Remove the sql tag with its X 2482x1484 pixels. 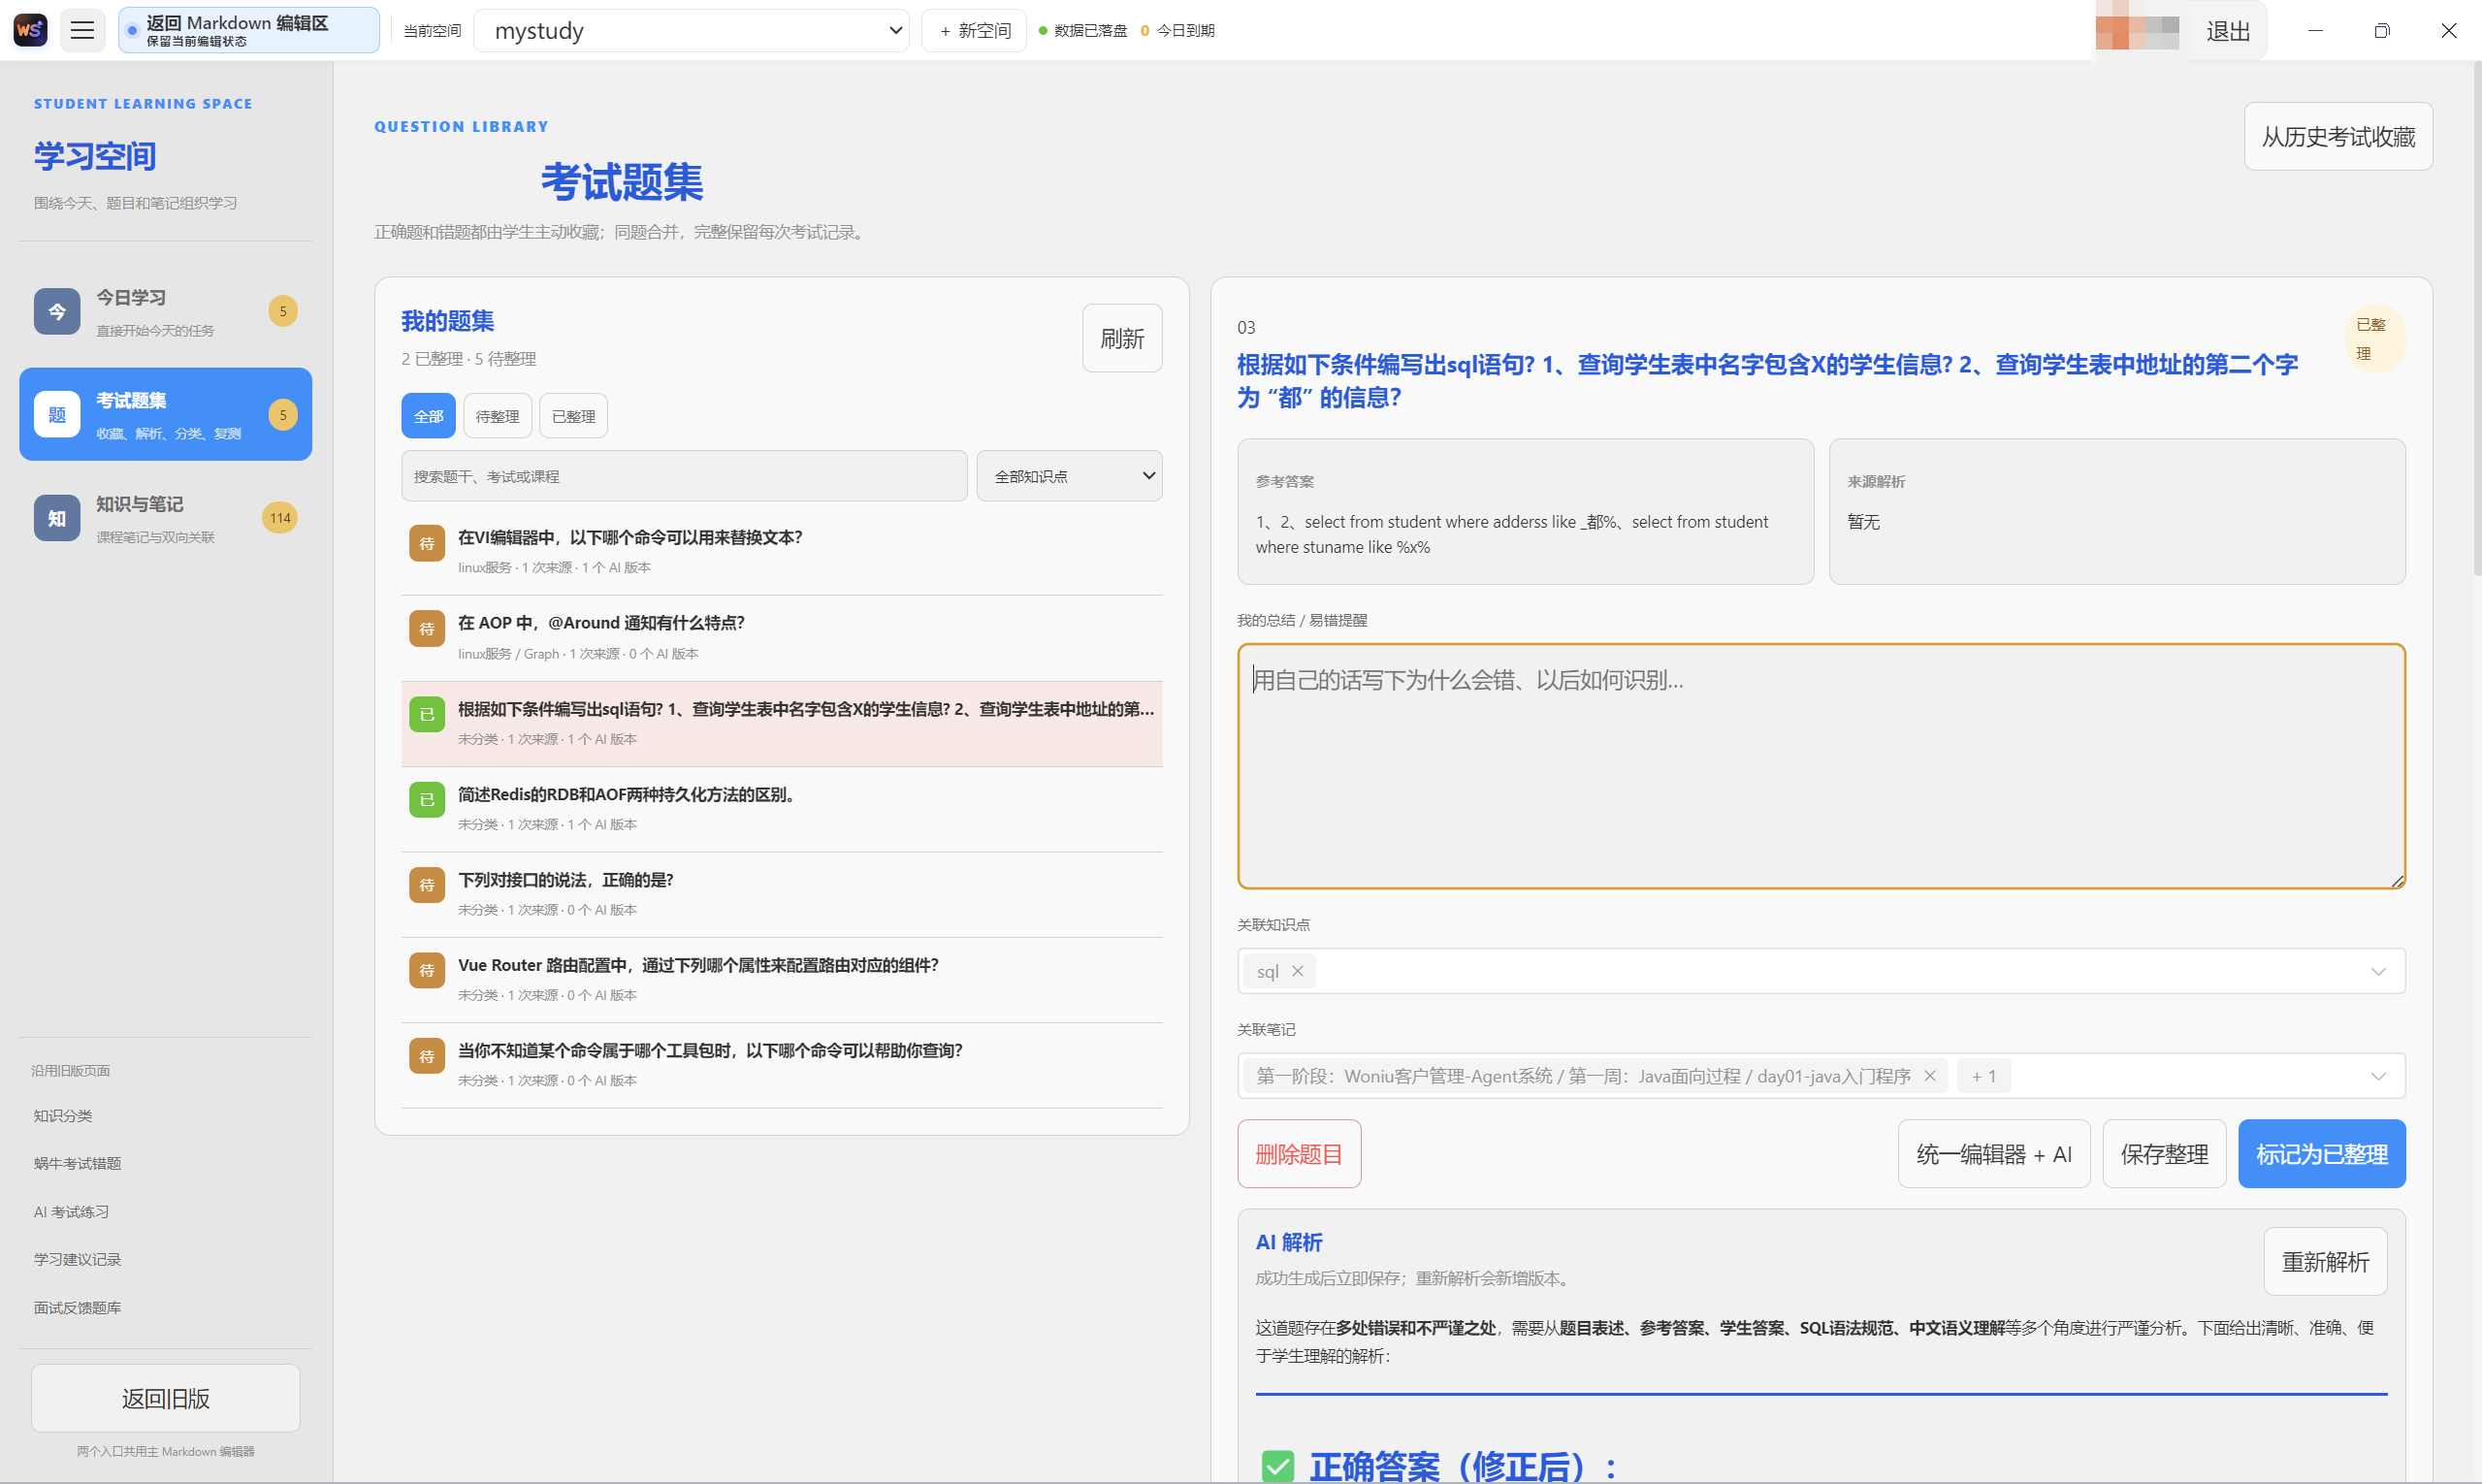[x=1297, y=971]
